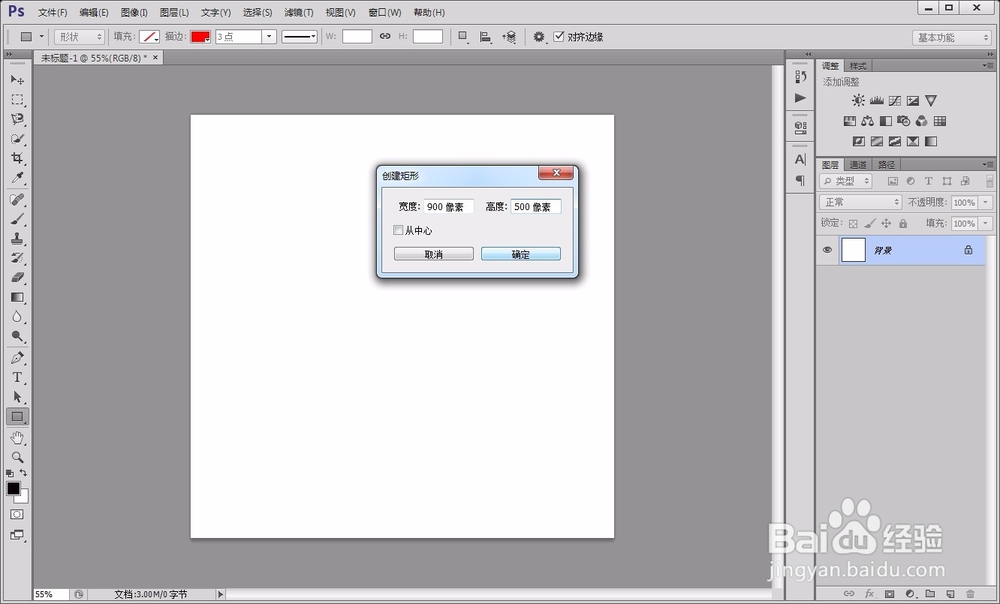Add a Curves adjustment layer

point(895,100)
